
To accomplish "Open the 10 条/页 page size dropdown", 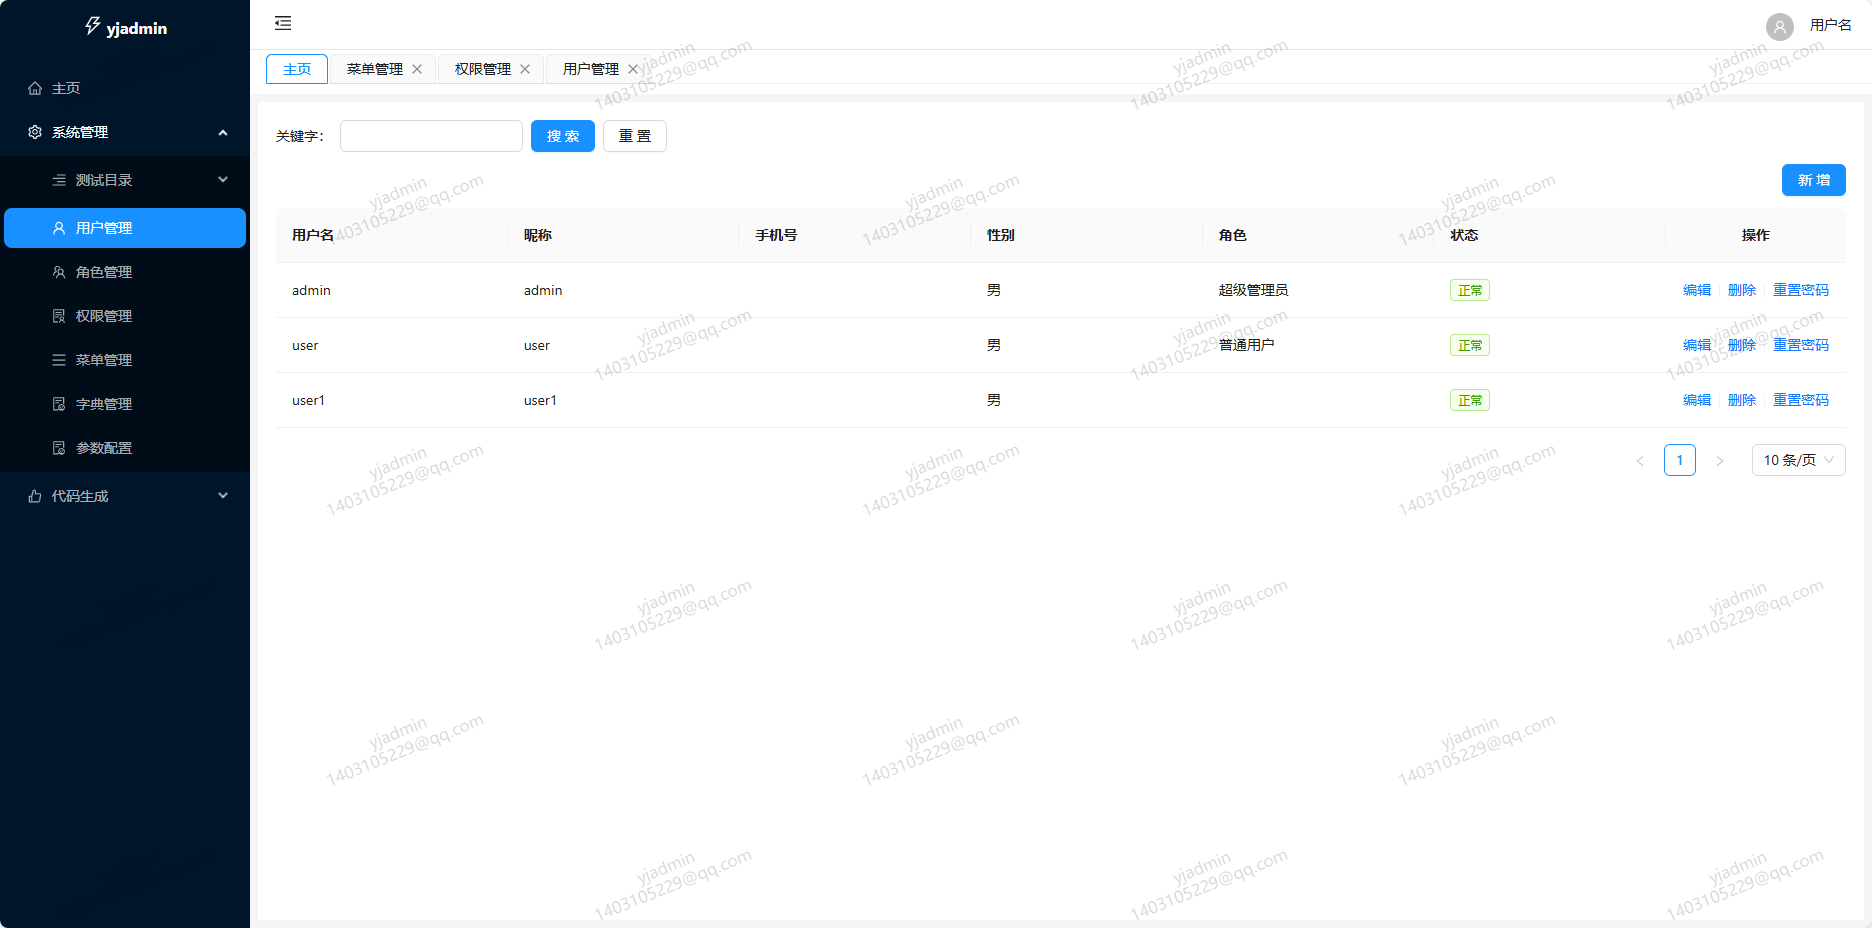I will [x=1798, y=460].
